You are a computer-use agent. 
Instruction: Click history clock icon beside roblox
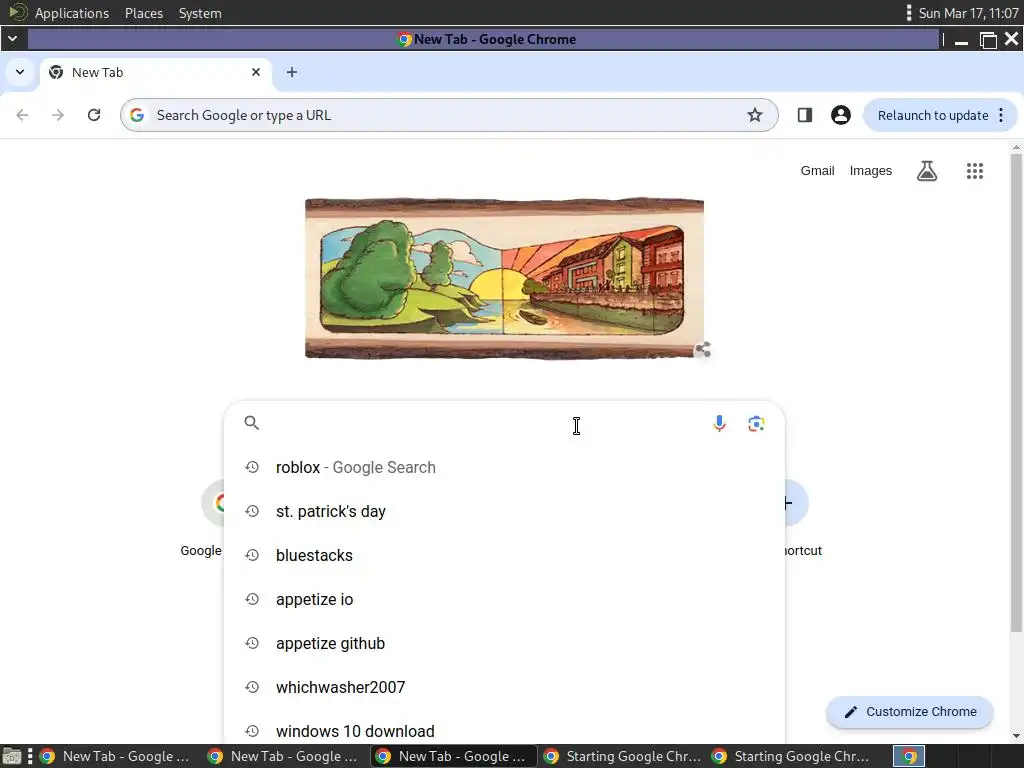coord(252,467)
